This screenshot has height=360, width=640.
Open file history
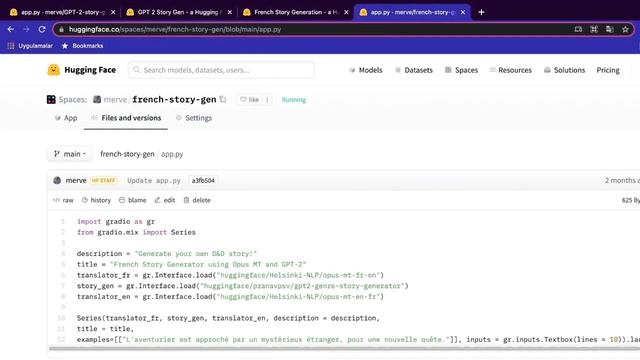[x=96, y=200]
